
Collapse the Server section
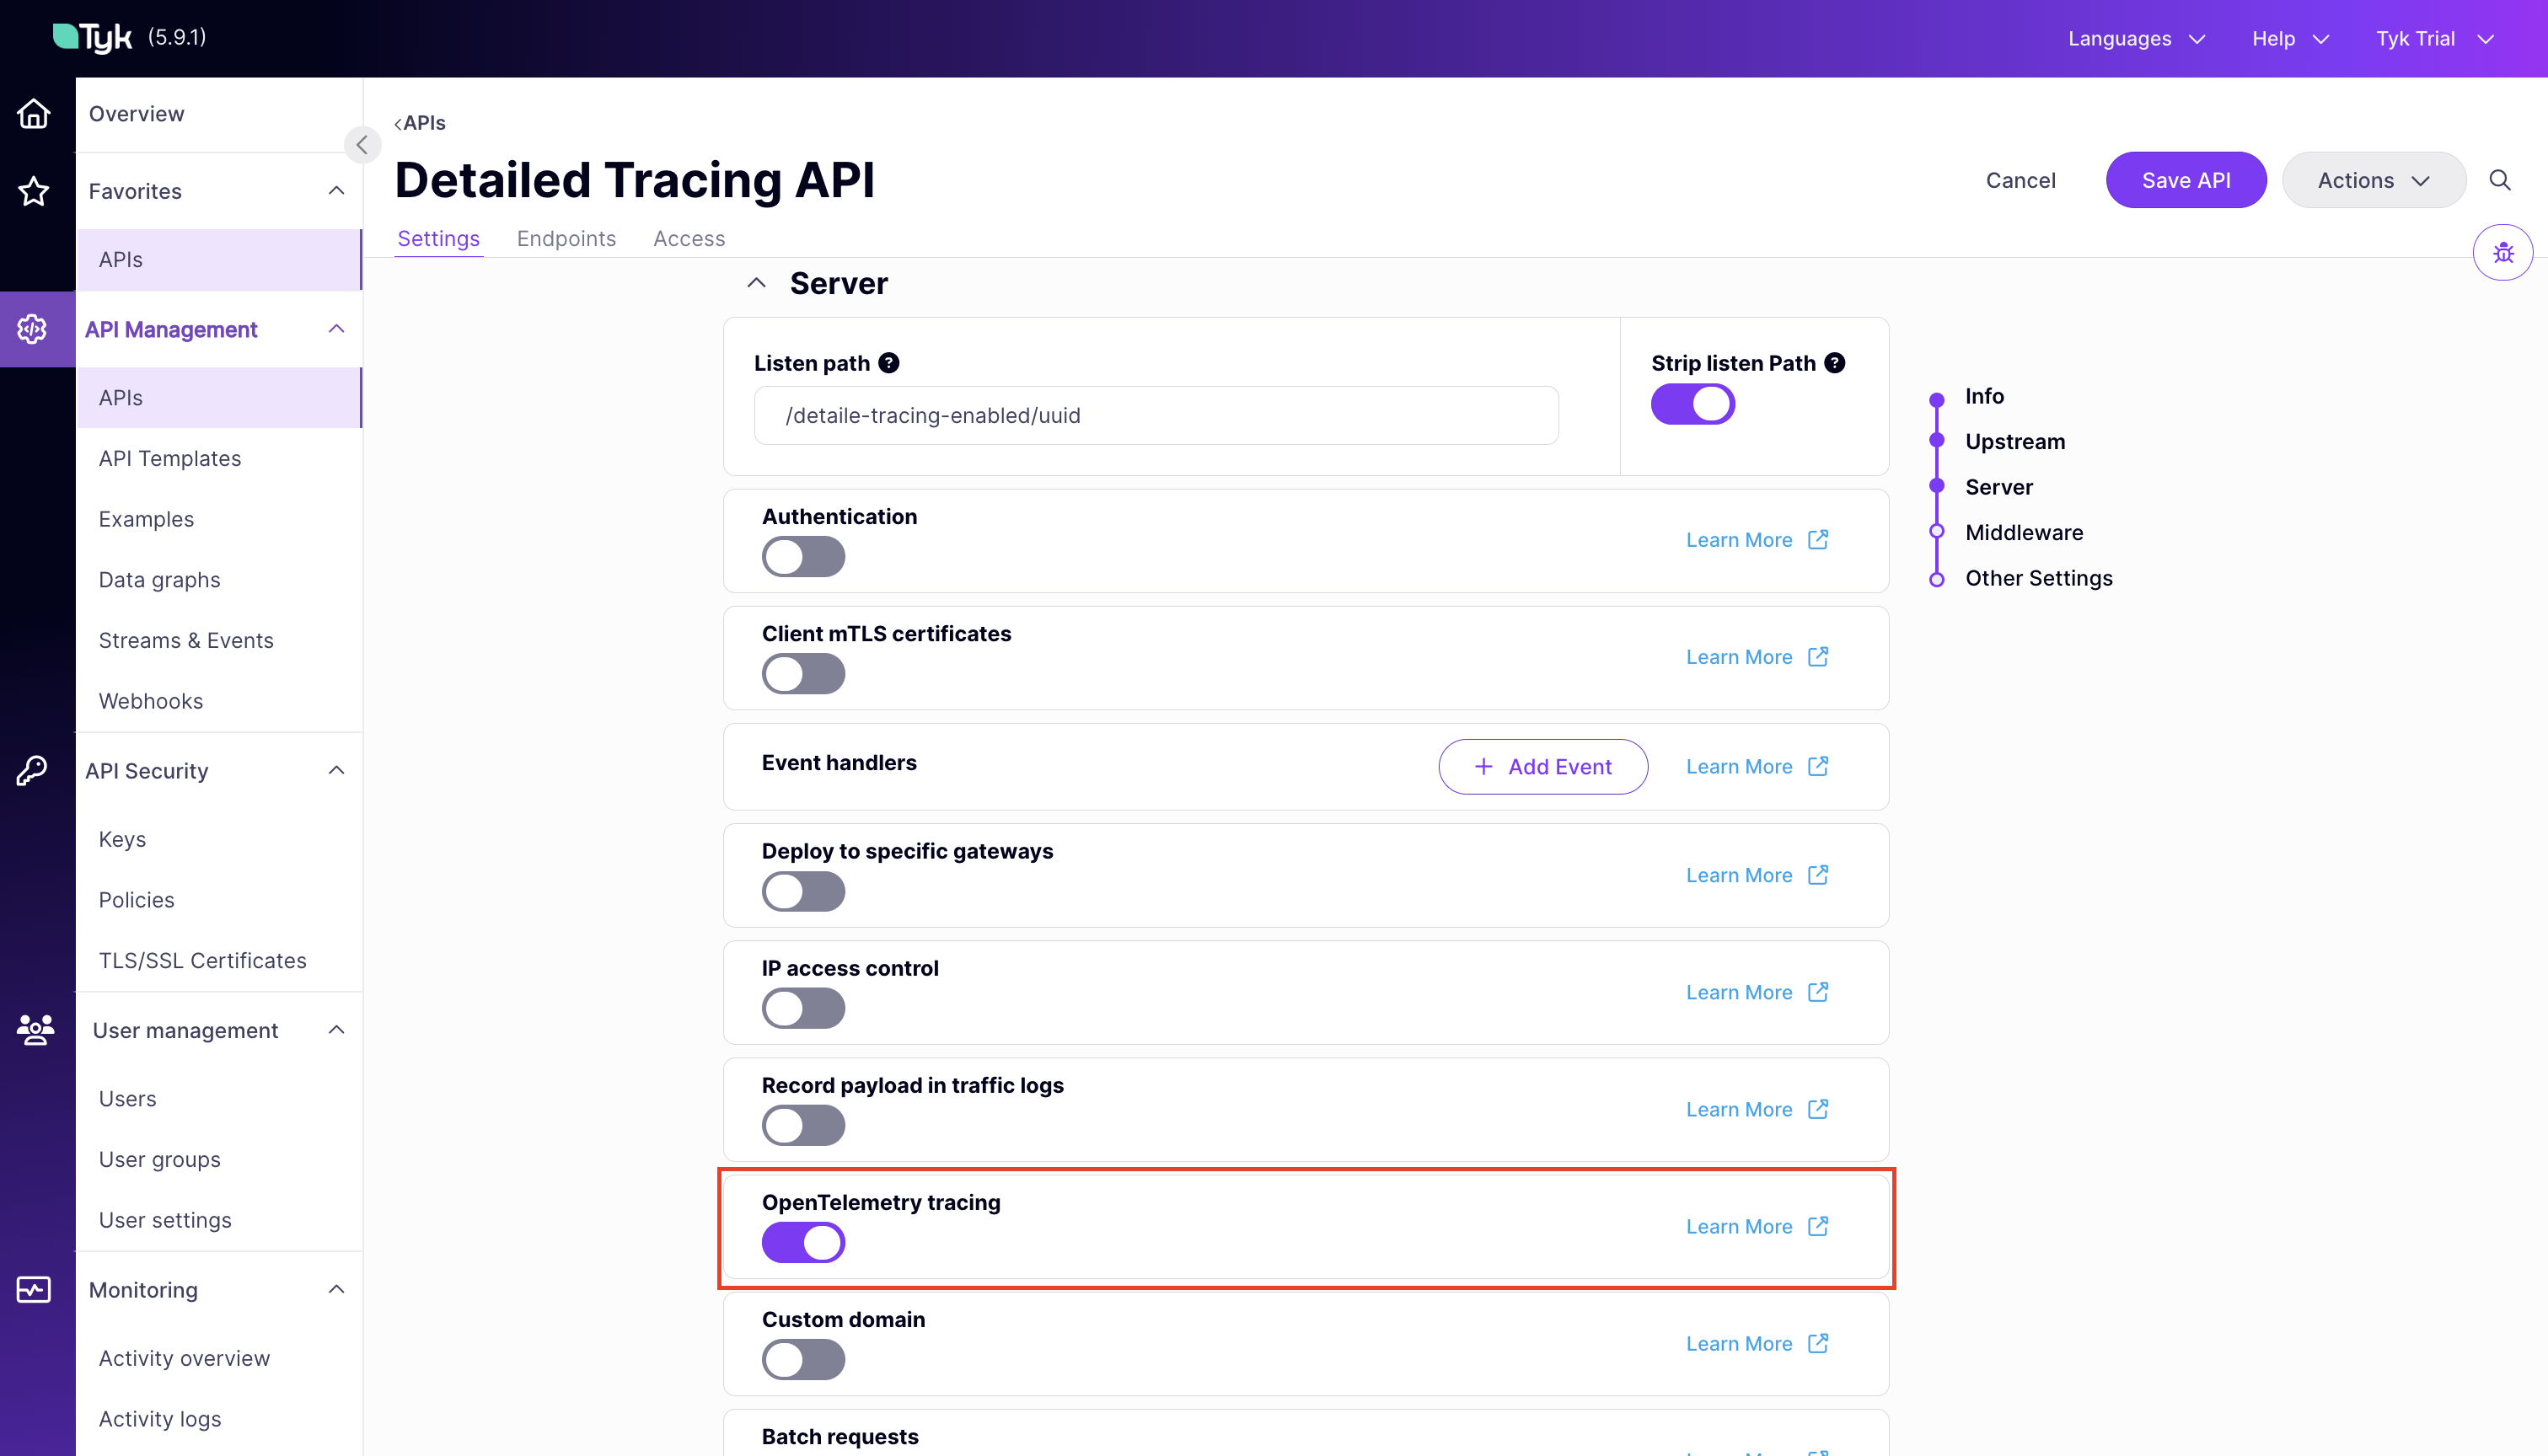coord(756,282)
